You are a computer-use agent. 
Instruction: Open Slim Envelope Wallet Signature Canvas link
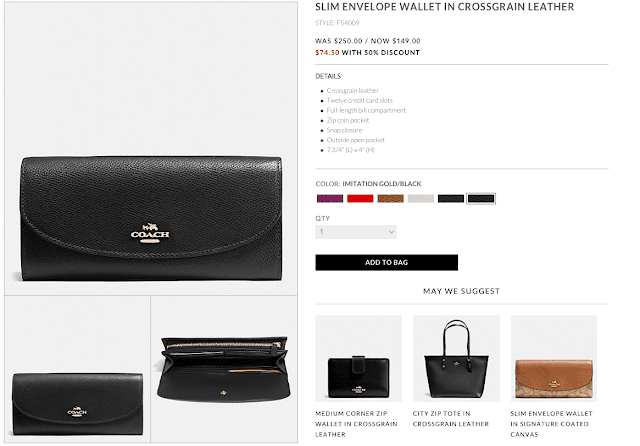click(x=551, y=424)
